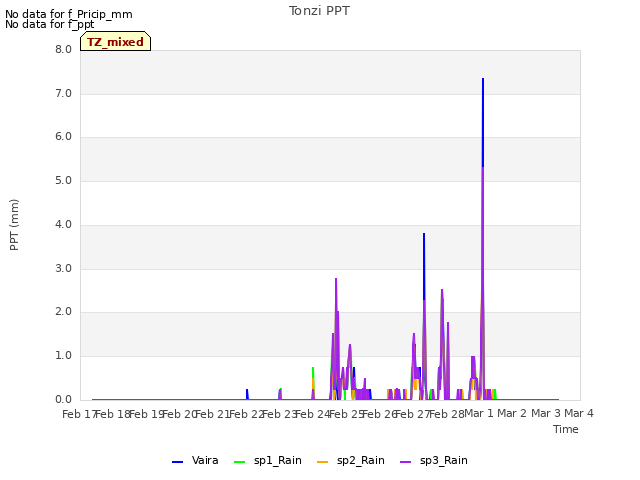Click the 0.0 y-axis tick label
The height and width of the screenshot is (480, 640).
(x=63, y=400)
